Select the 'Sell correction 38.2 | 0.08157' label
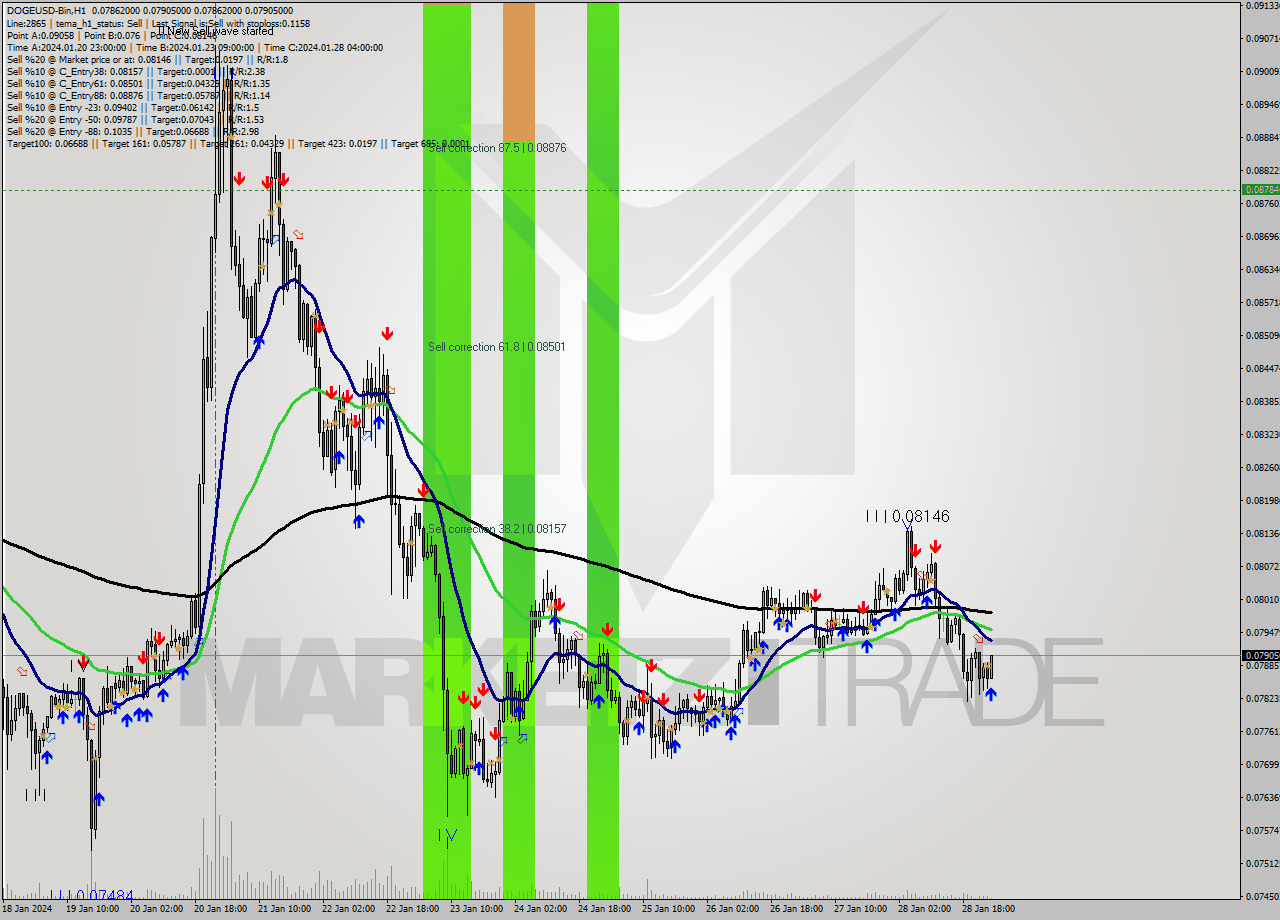Viewport: 1280px width, 920px height. (x=497, y=528)
